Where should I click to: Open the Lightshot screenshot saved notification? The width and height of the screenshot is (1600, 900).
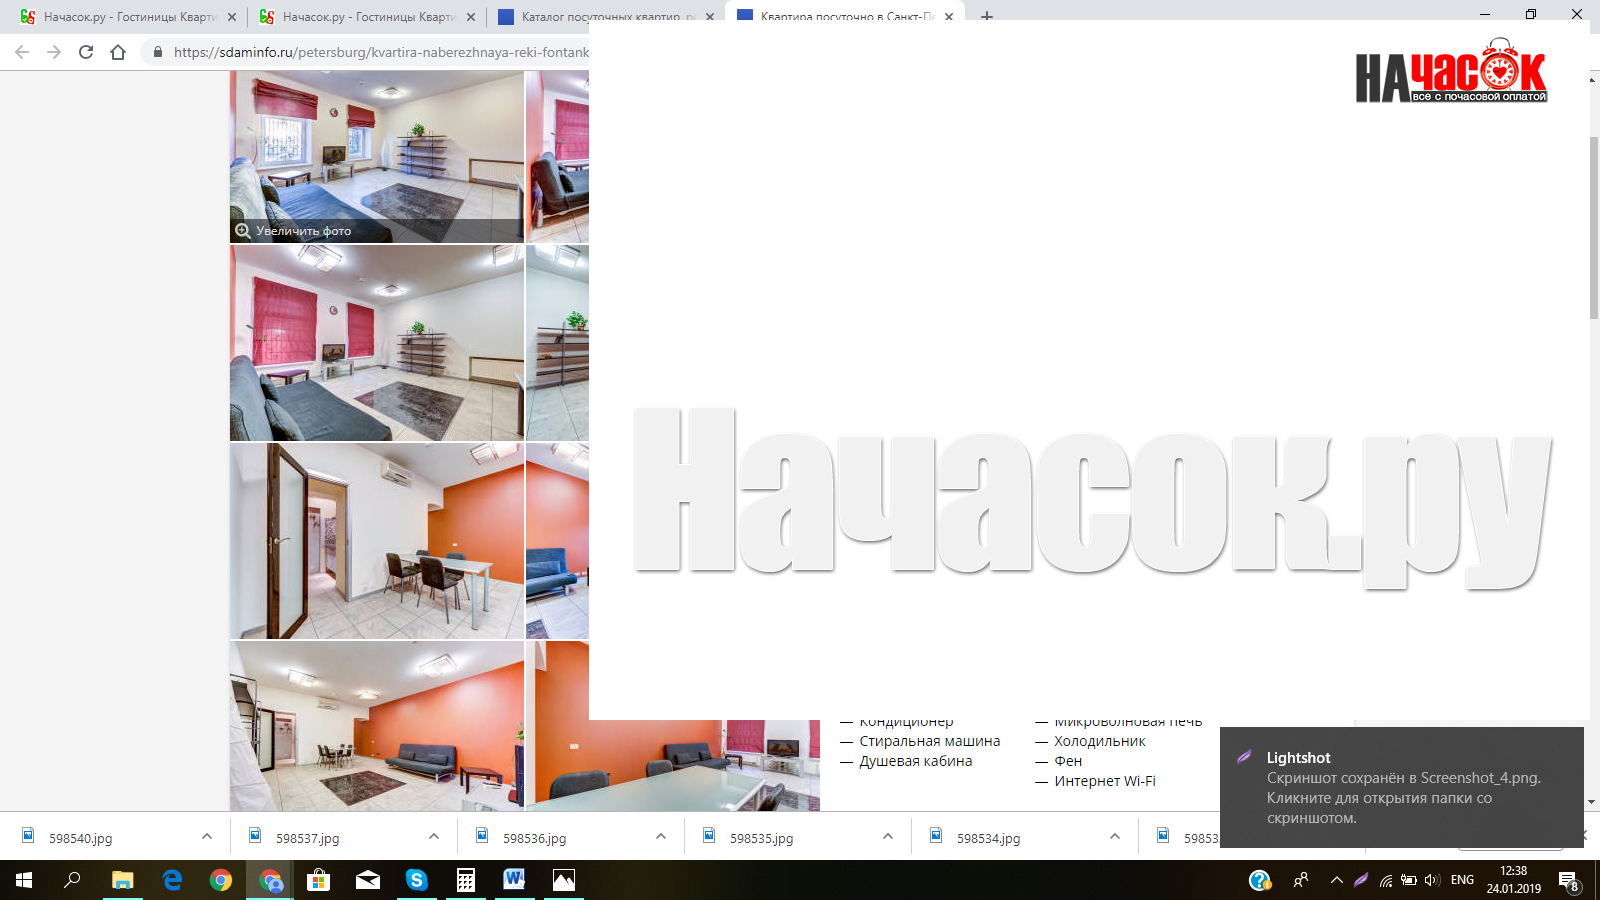pos(1402,787)
